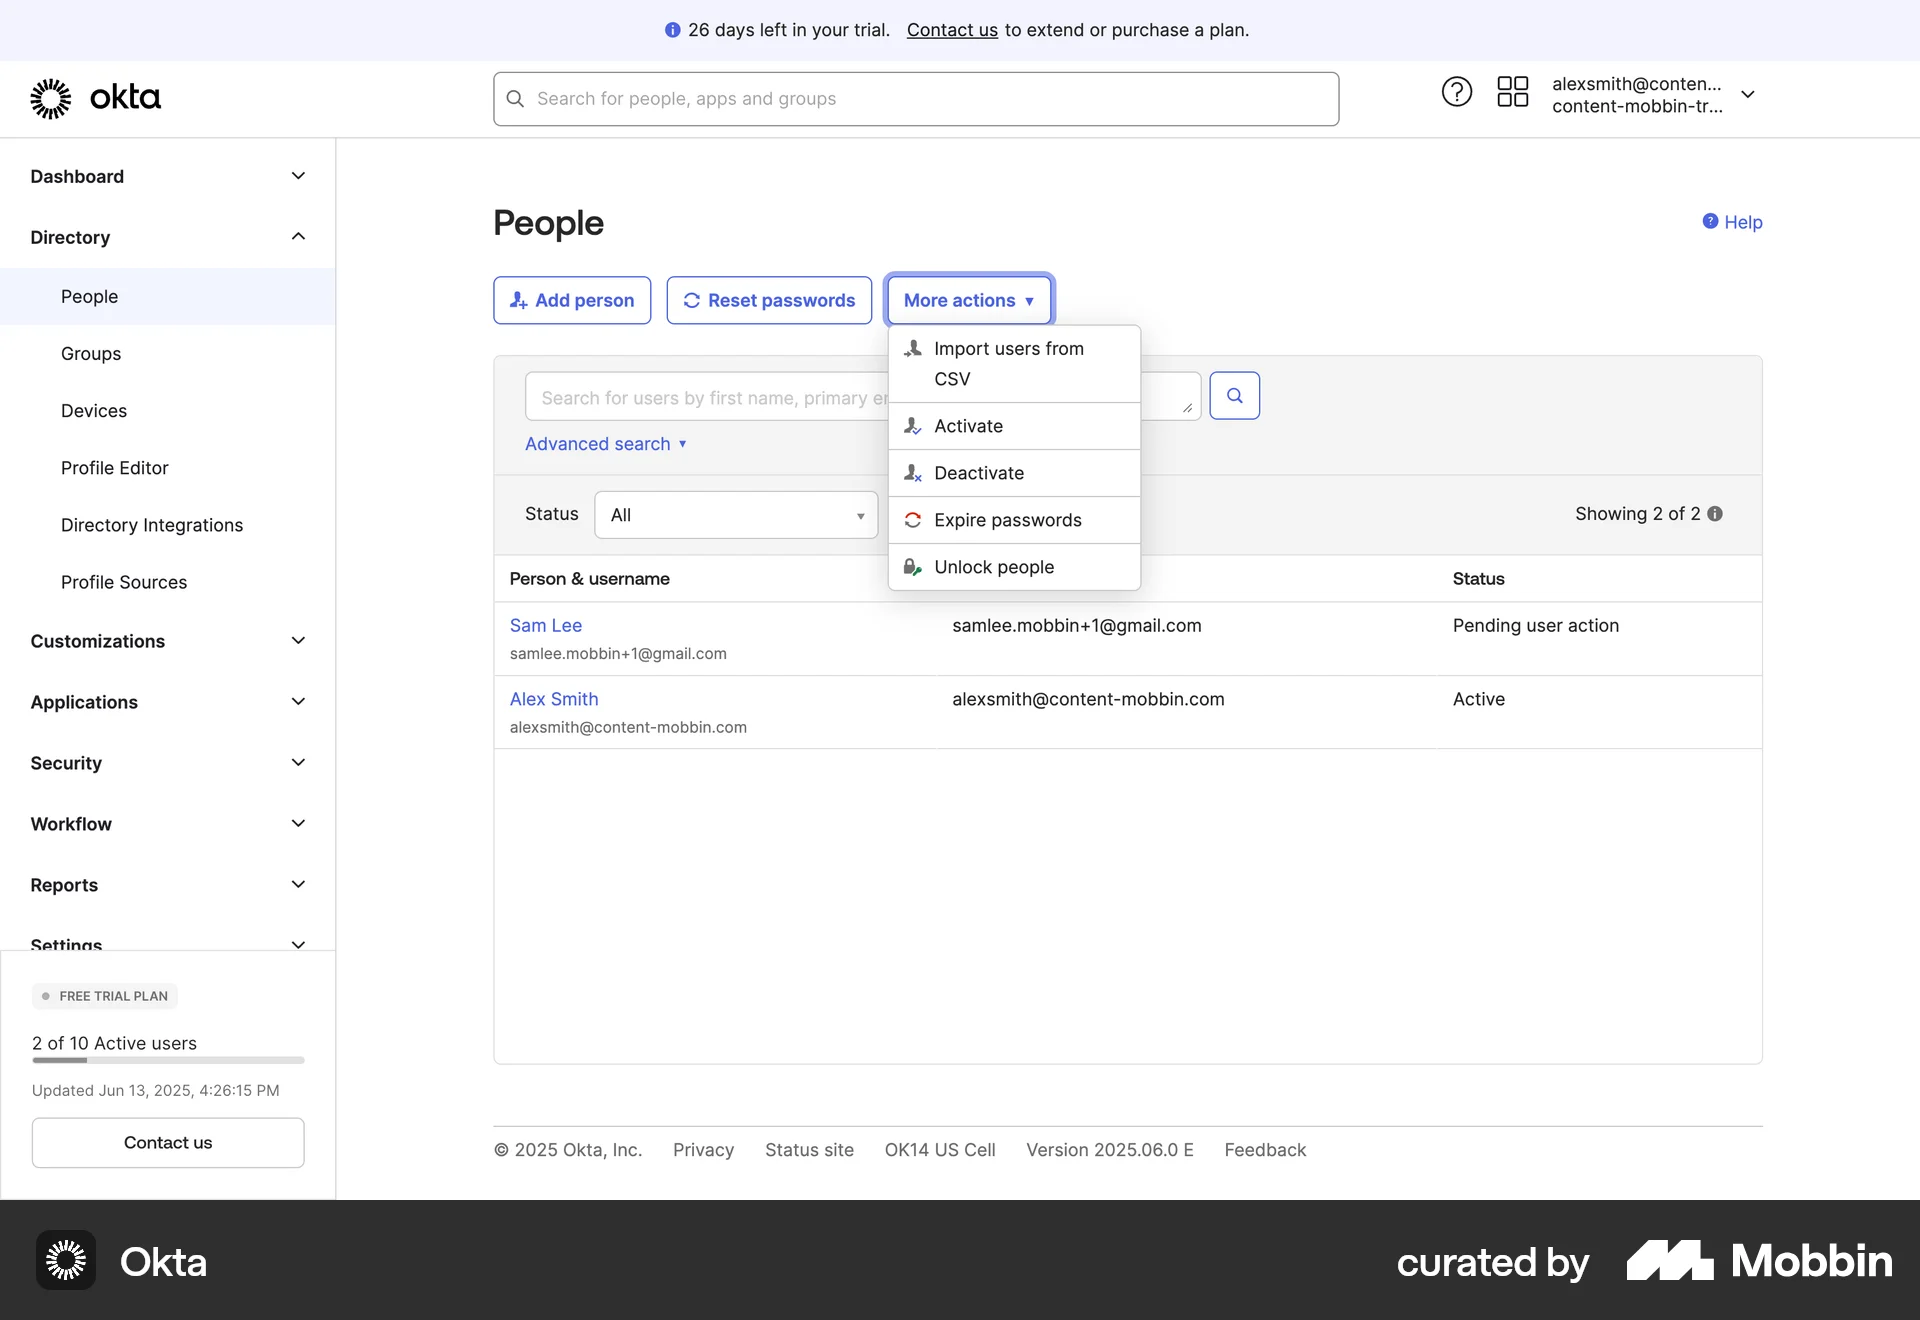Select Expire passwords from the actions menu
Viewport: 1920px width, 1320px height.
1007,519
